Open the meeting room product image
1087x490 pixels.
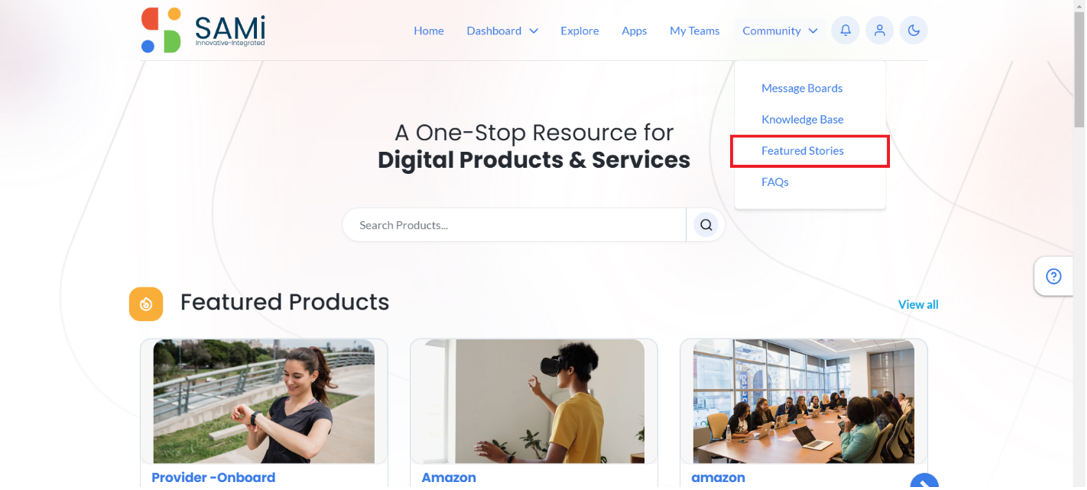(803, 401)
